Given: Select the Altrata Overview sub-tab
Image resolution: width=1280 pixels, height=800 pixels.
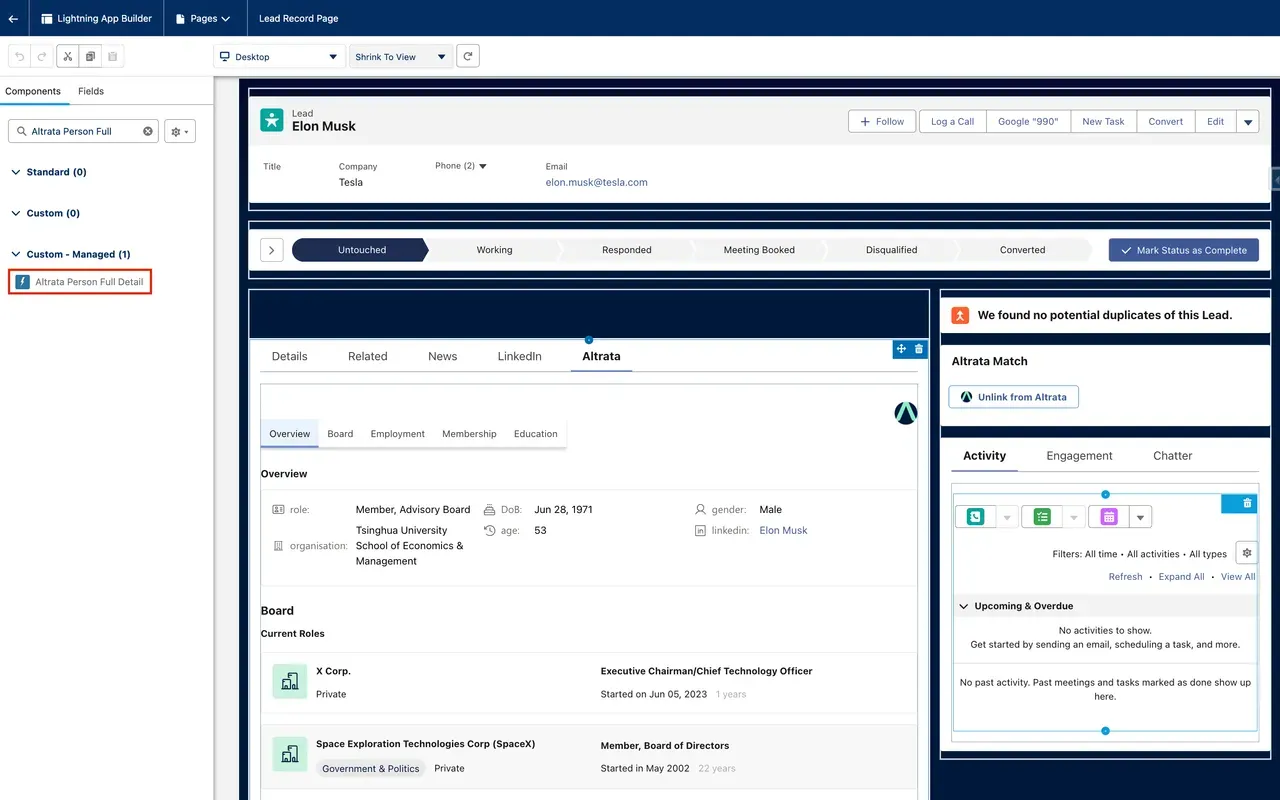Looking at the screenshot, I should [290, 434].
